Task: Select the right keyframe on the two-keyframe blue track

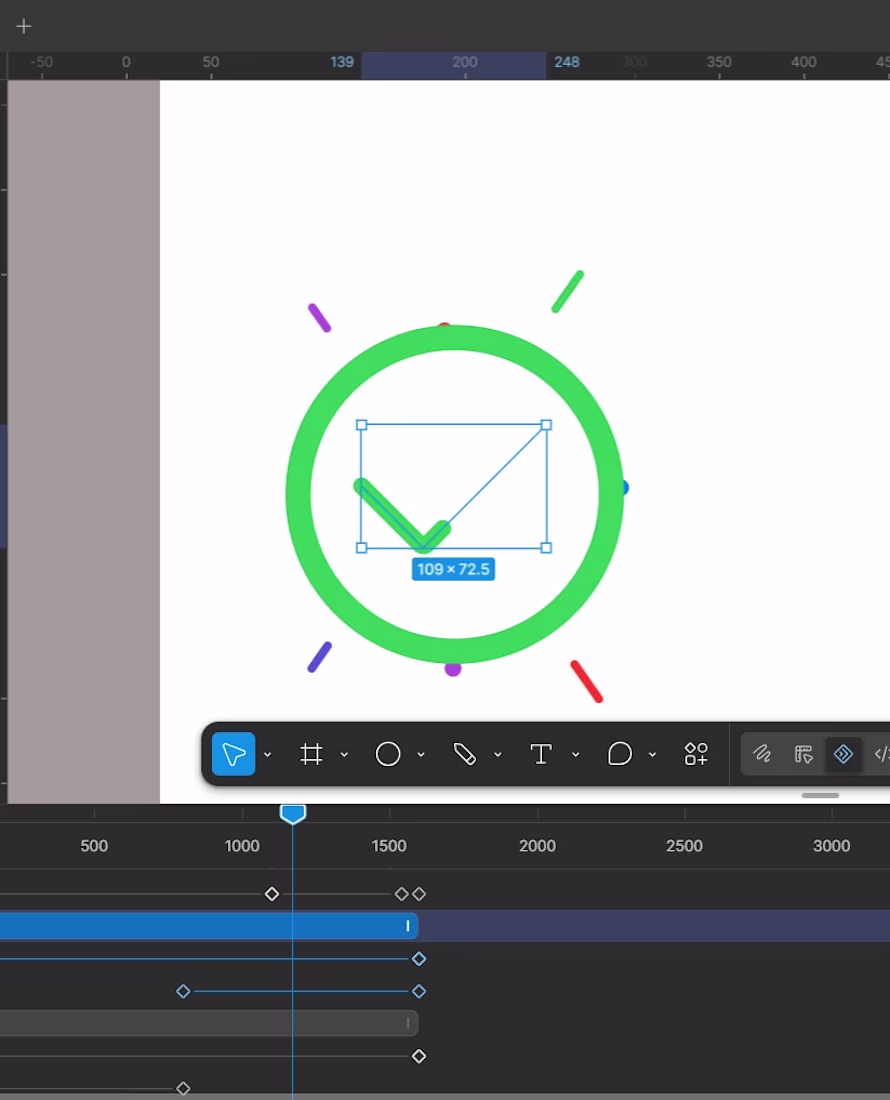Action: click(x=419, y=991)
